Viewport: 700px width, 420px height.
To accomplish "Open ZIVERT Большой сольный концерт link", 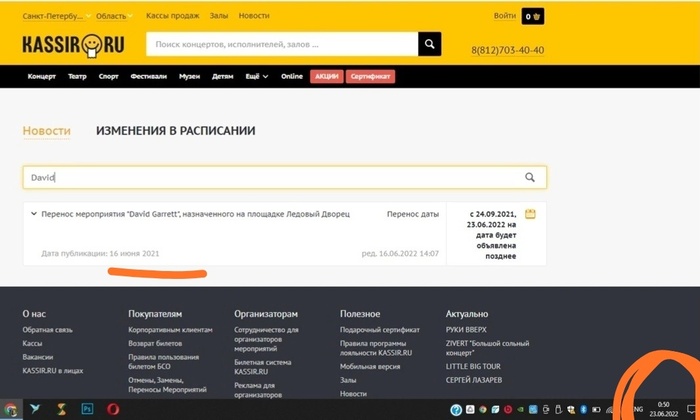I will [x=487, y=348].
